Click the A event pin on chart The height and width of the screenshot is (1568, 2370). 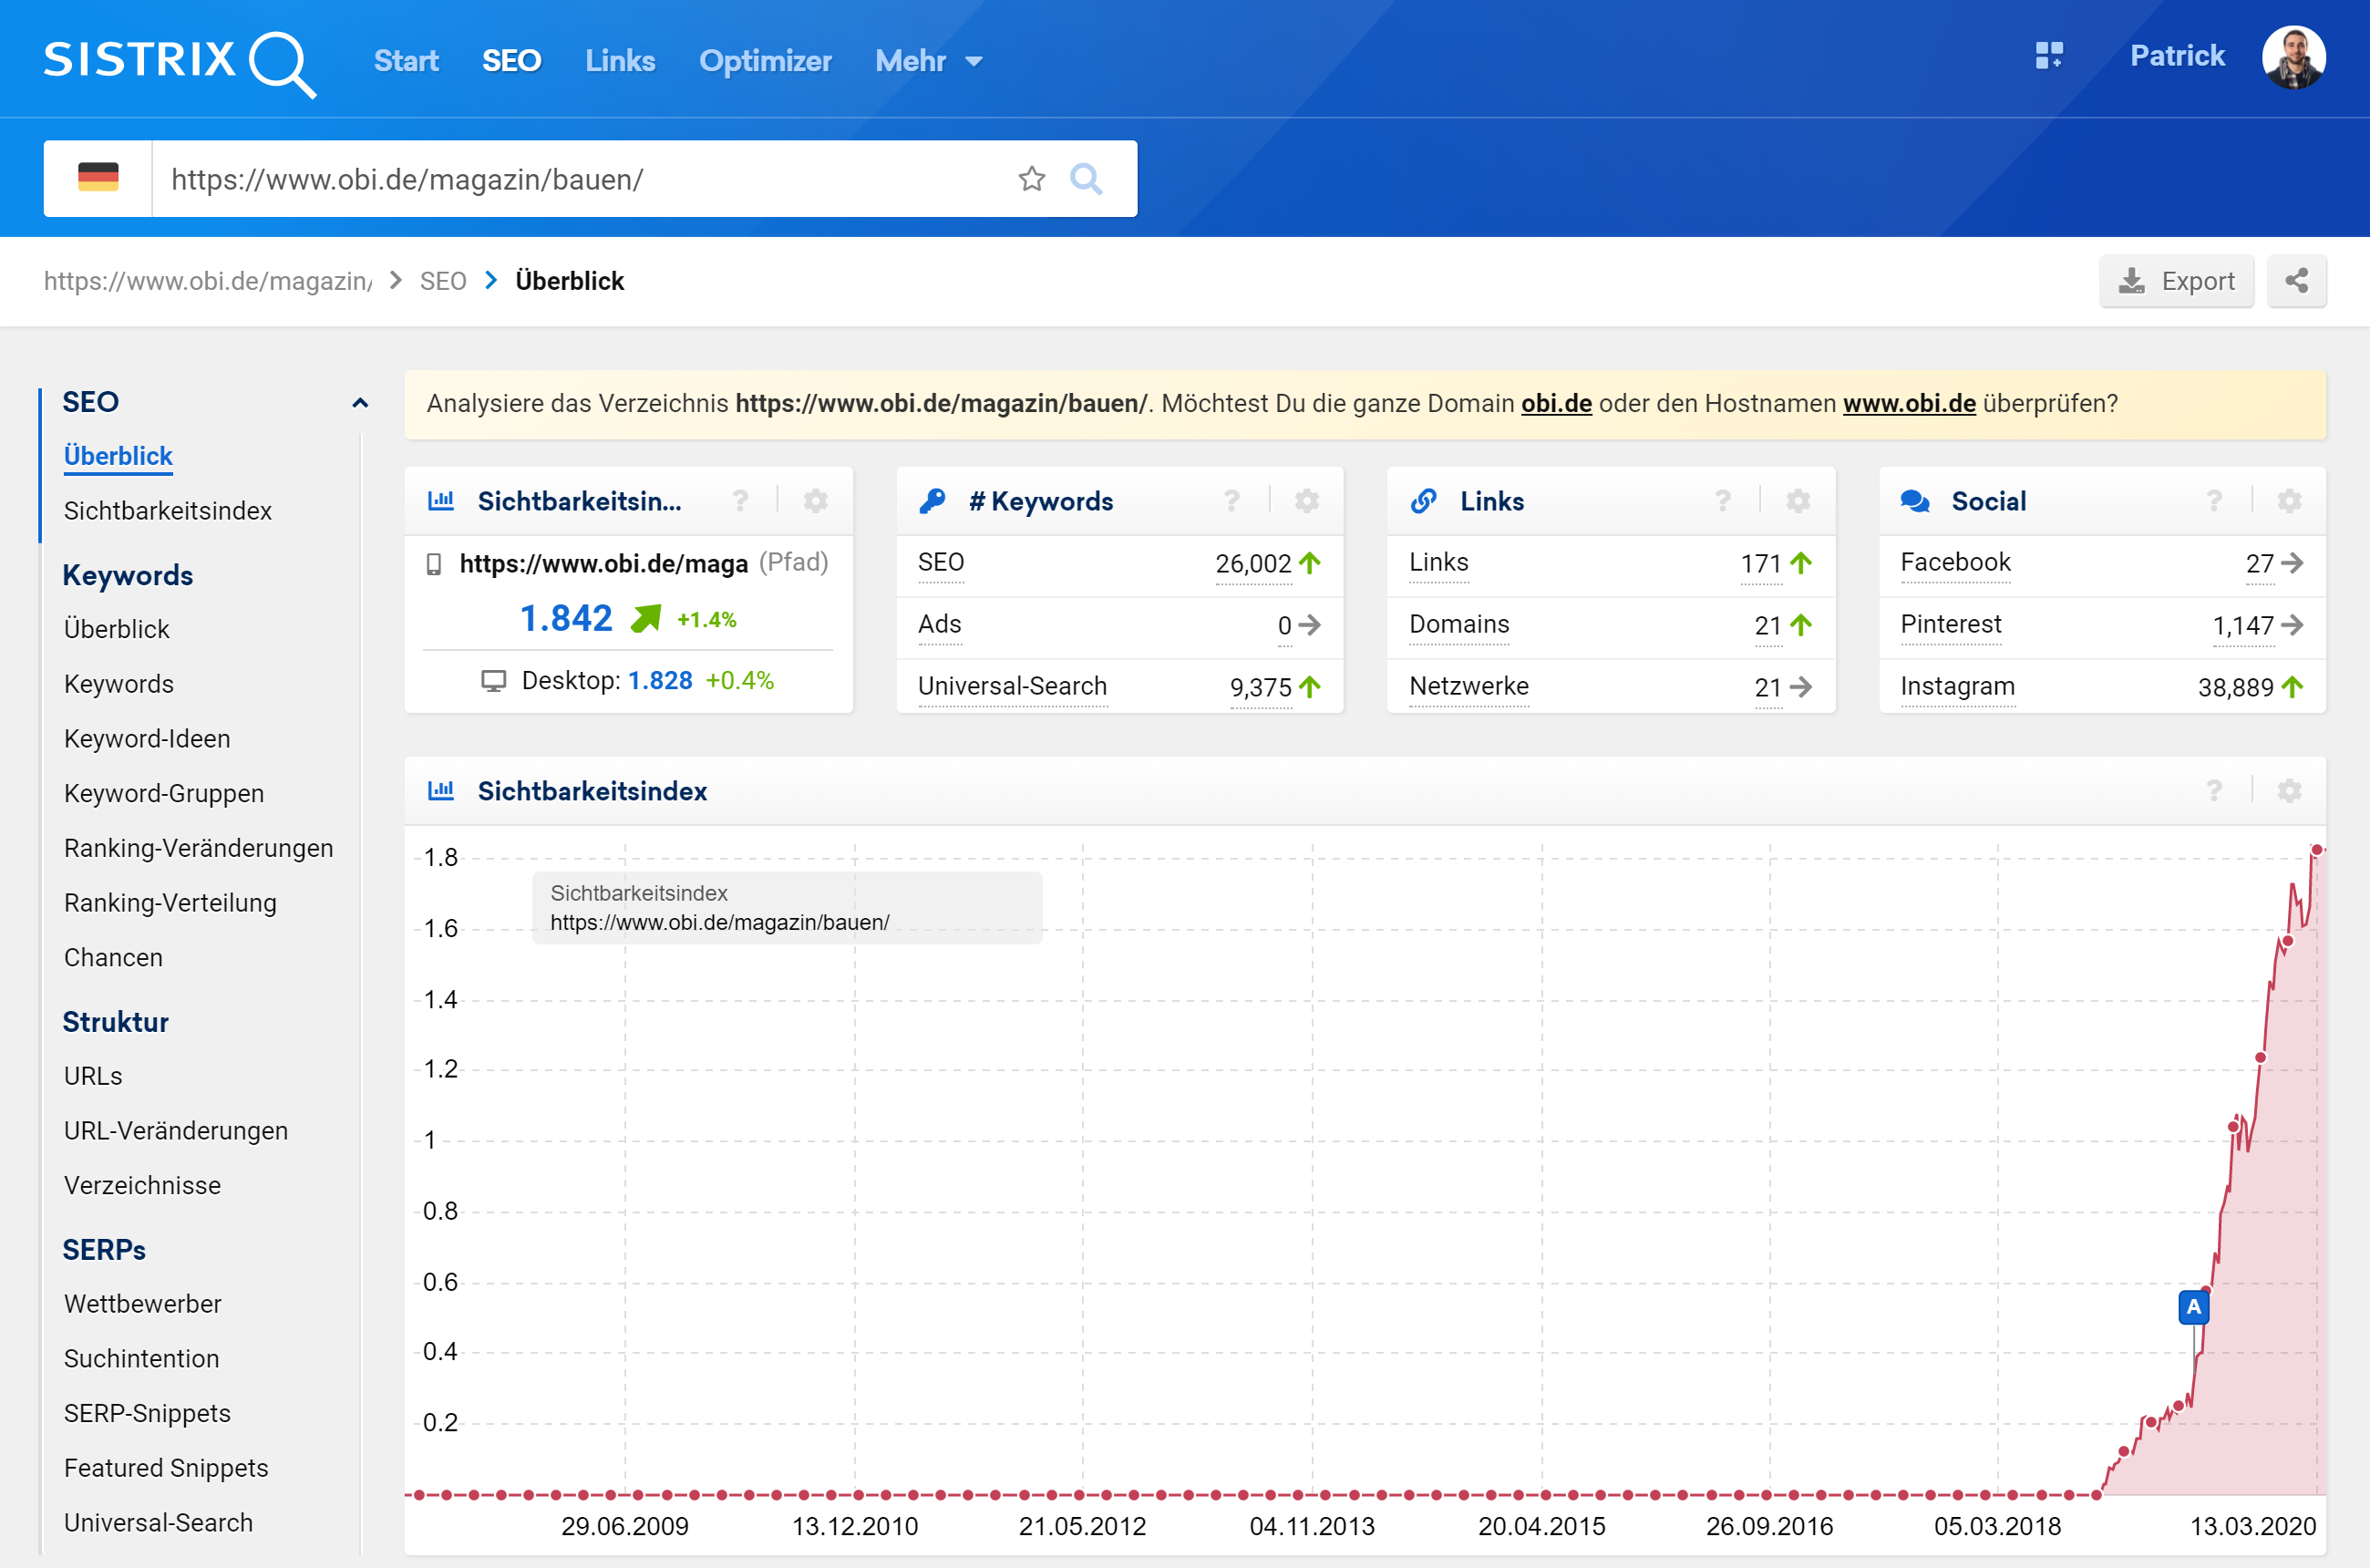click(2193, 1306)
